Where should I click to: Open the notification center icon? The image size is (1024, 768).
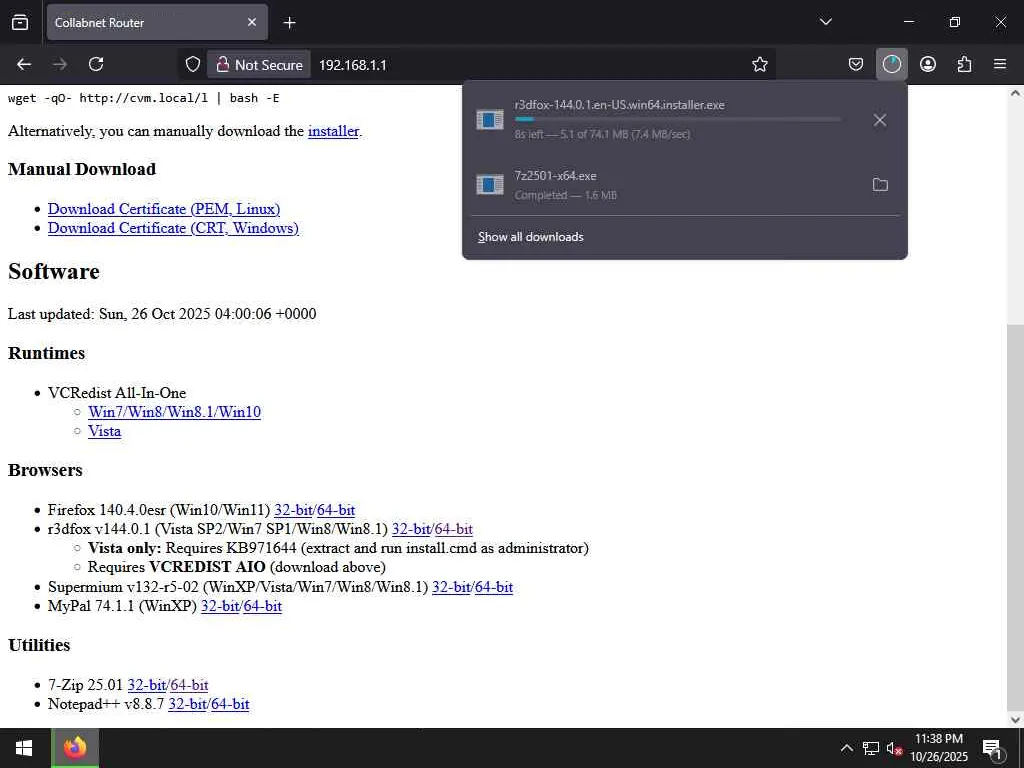tap(993, 748)
